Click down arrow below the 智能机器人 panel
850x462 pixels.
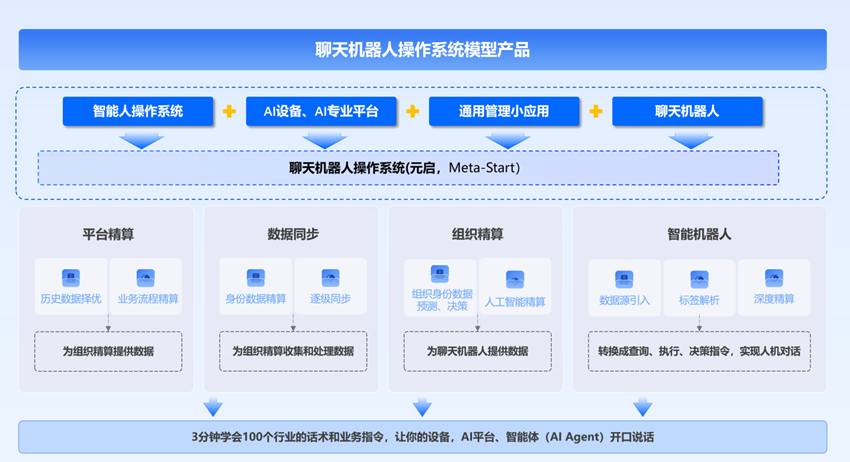pos(643,406)
